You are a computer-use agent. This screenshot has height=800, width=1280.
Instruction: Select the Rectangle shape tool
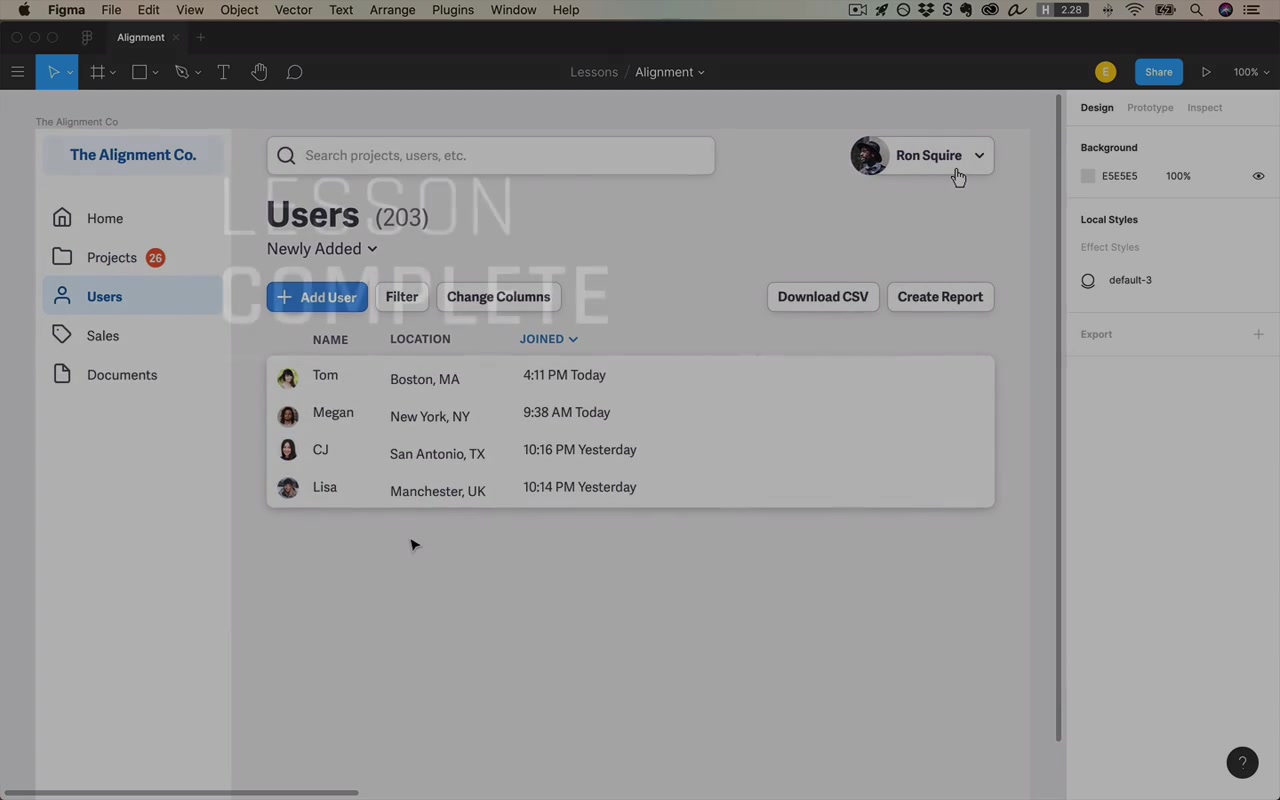pos(139,72)
